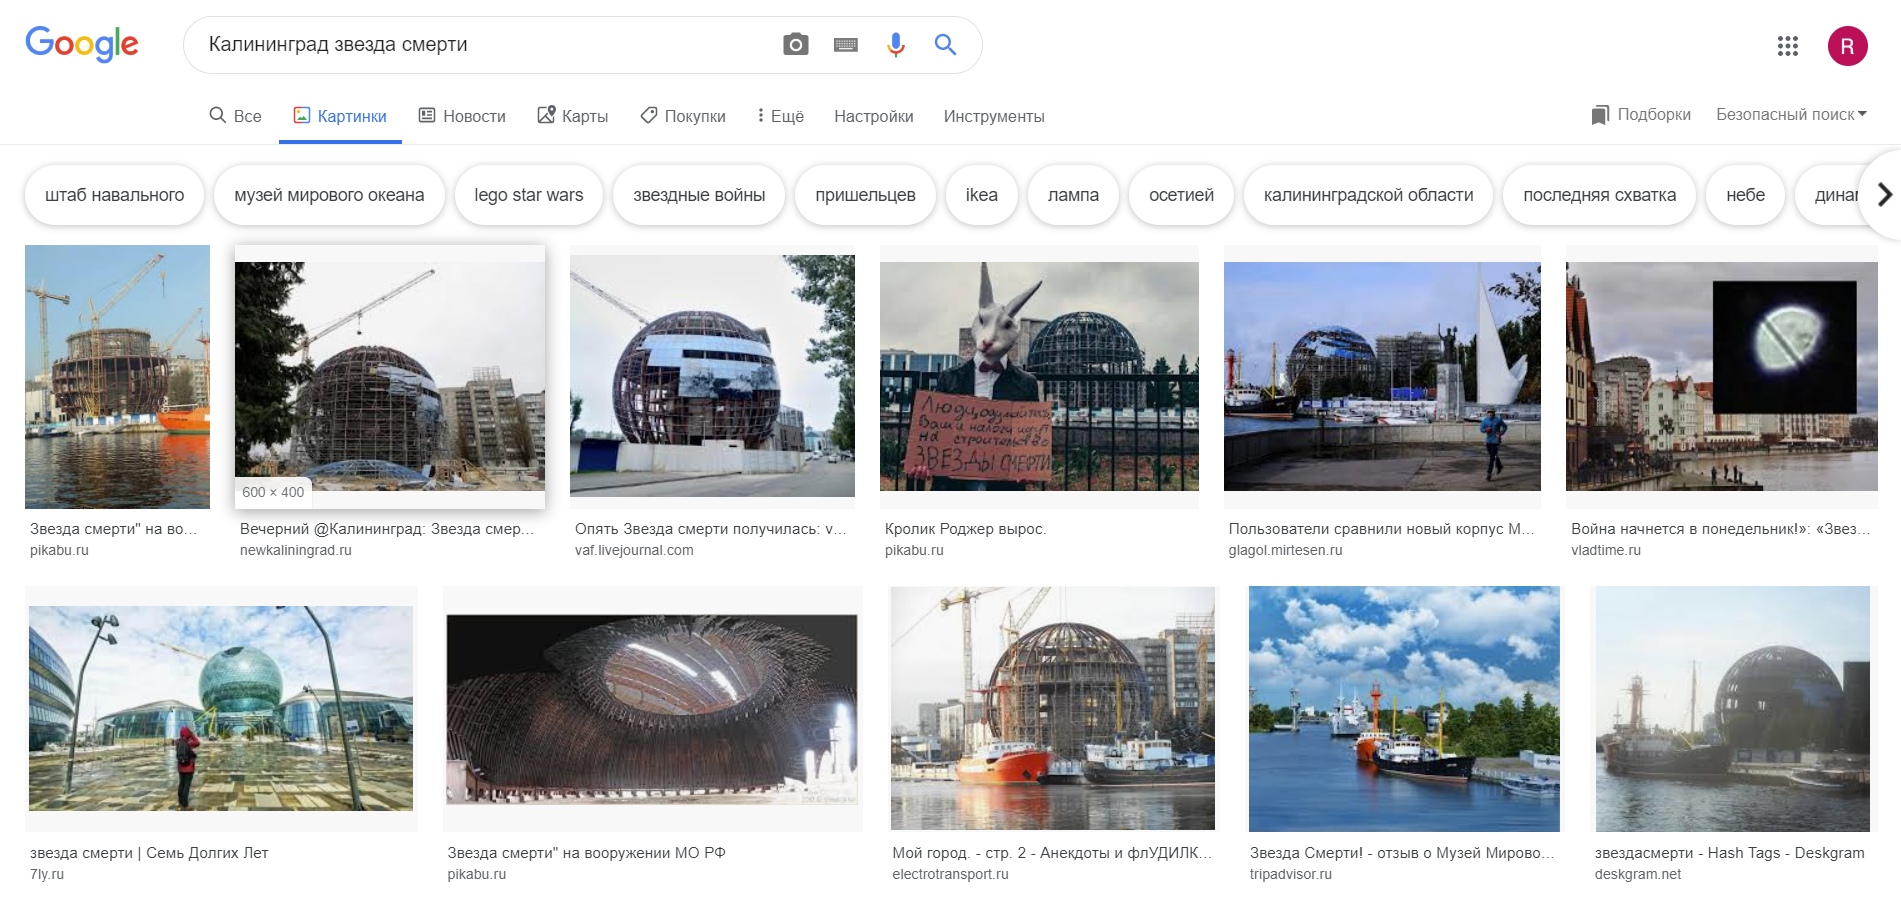Click the Вечерний @Калининград result title
The height and width of the screenshot is (903, 1901).
(x=387, y=529)
